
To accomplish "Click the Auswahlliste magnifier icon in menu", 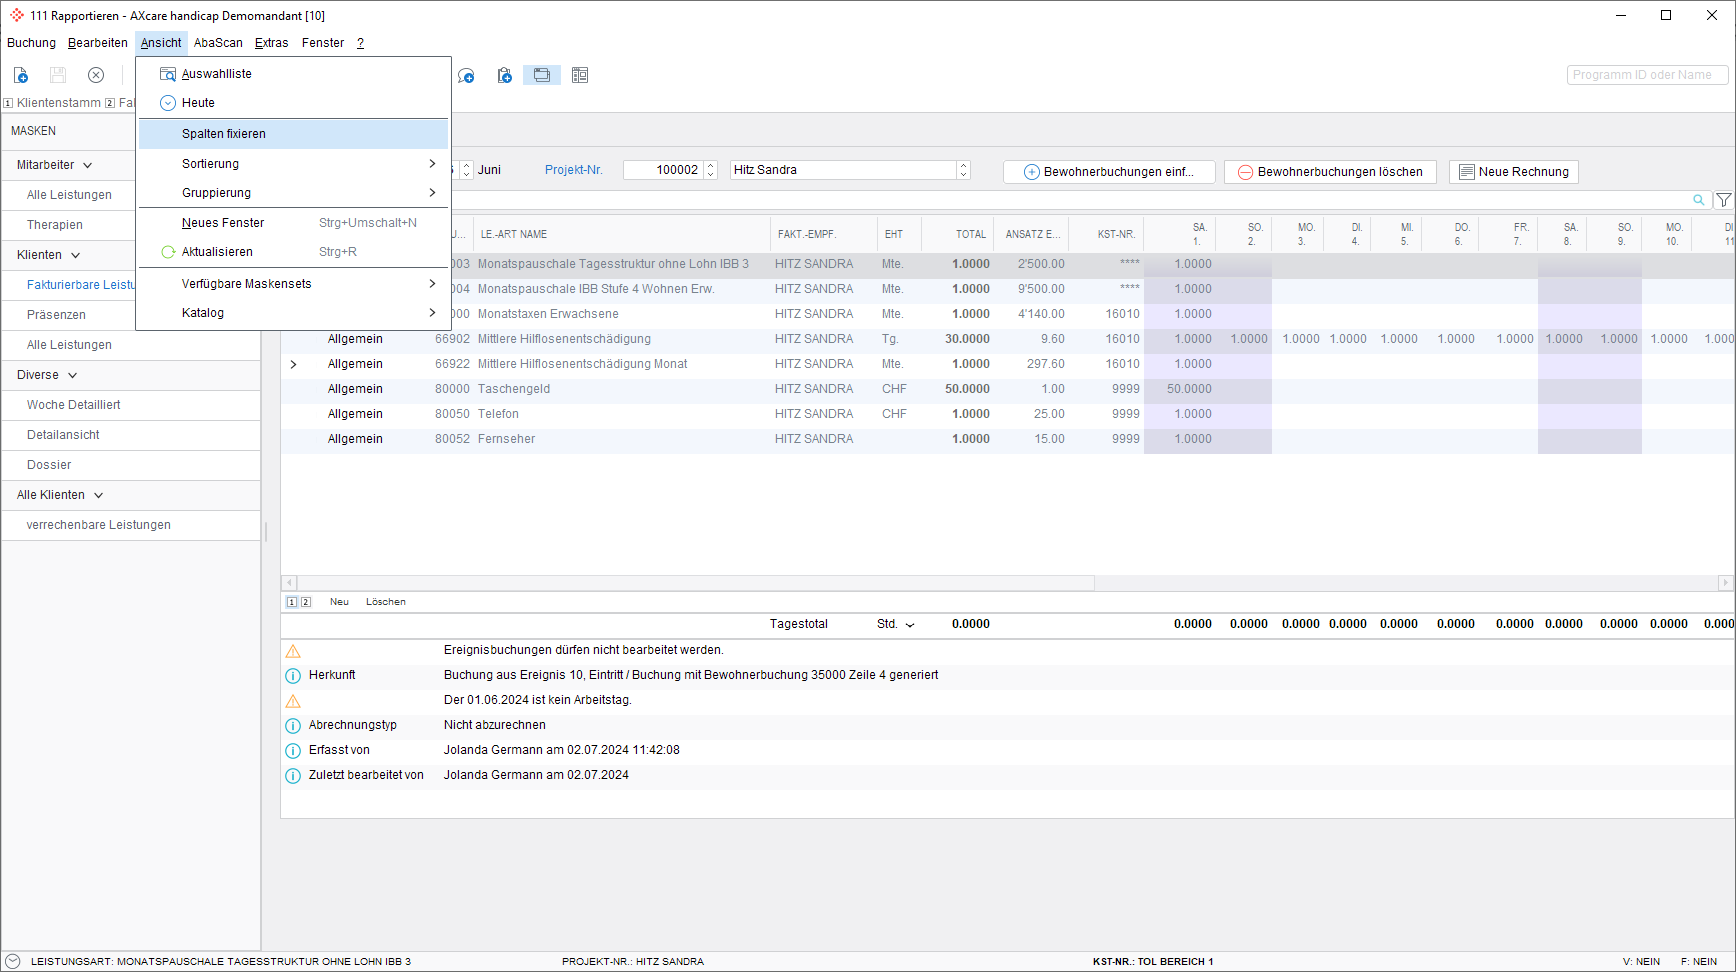I will coord(168,74).
